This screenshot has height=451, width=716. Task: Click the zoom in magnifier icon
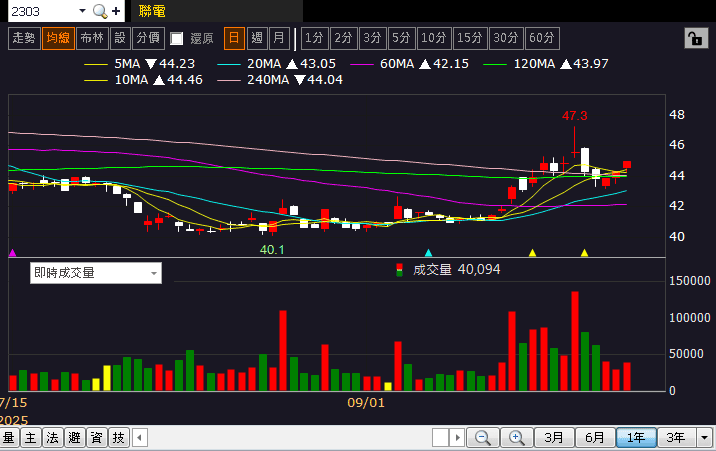pos(516,438)
